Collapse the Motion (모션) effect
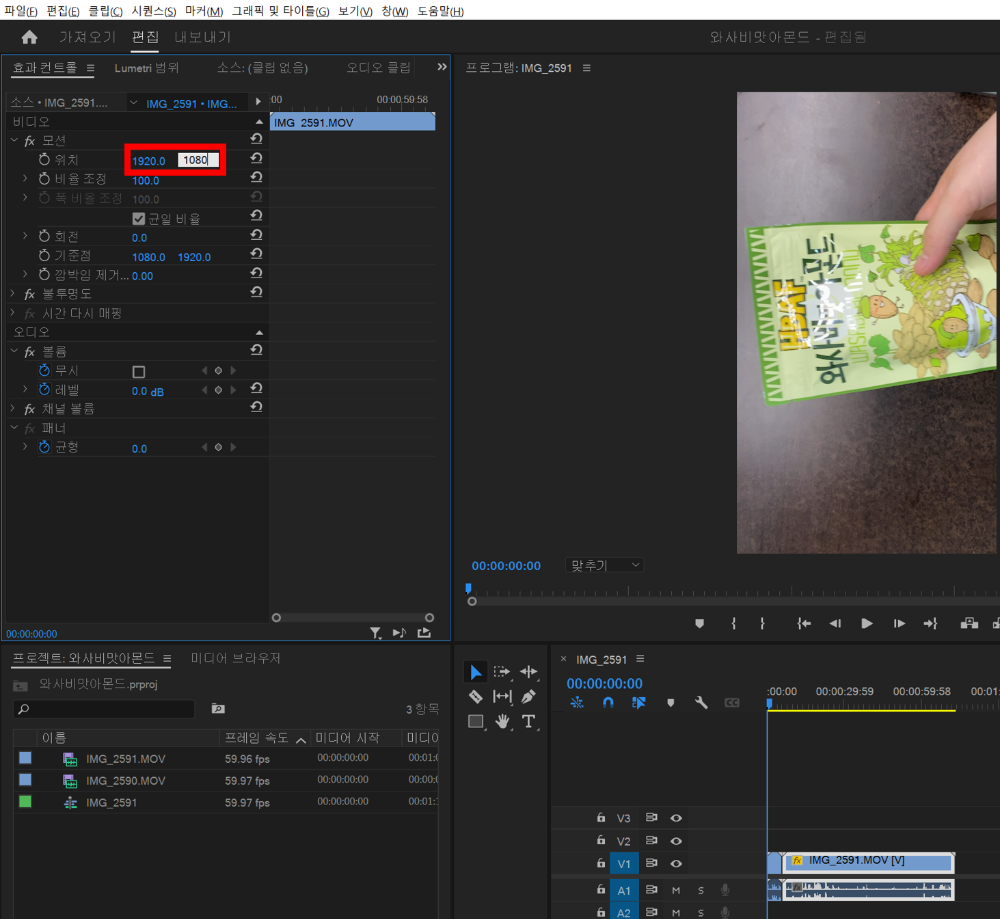The width and height of the screenshot is (1000, 919). 14,140
